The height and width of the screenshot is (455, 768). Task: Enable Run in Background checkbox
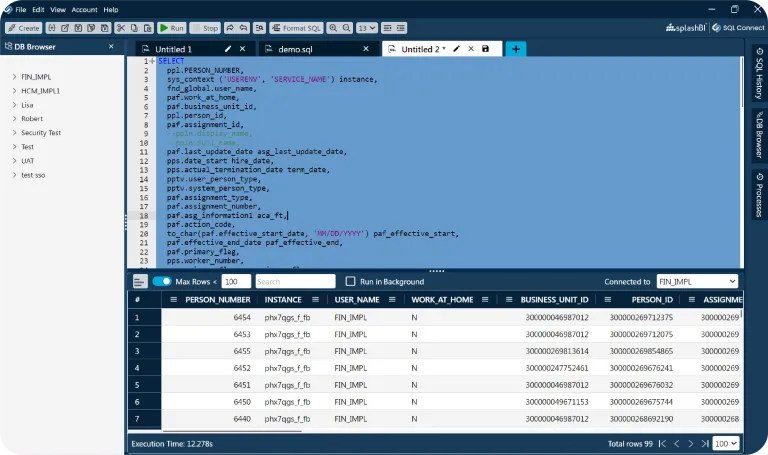click(350, 281)
